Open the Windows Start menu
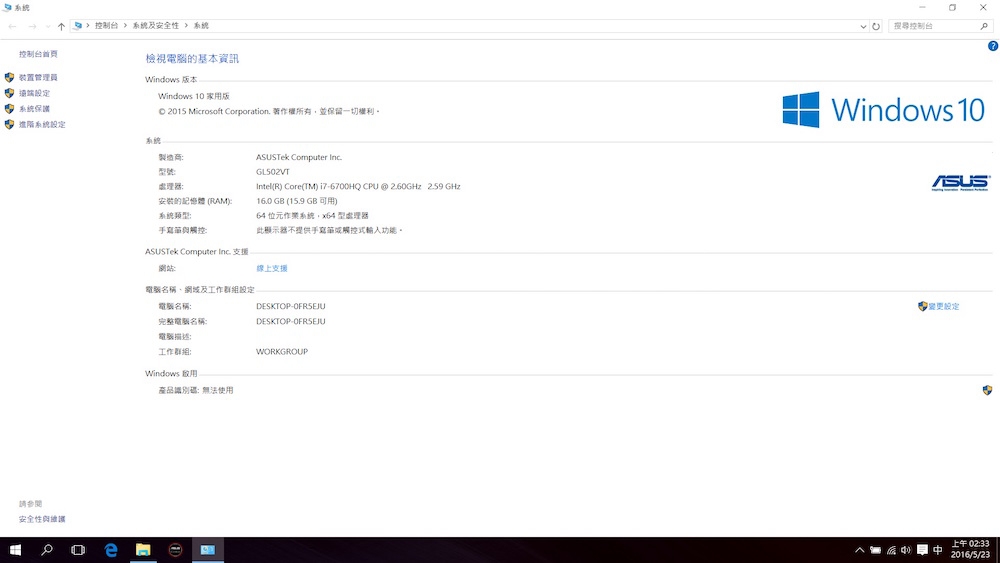The width and height of the screenshot is (1000, 563). tap(15, 550)
